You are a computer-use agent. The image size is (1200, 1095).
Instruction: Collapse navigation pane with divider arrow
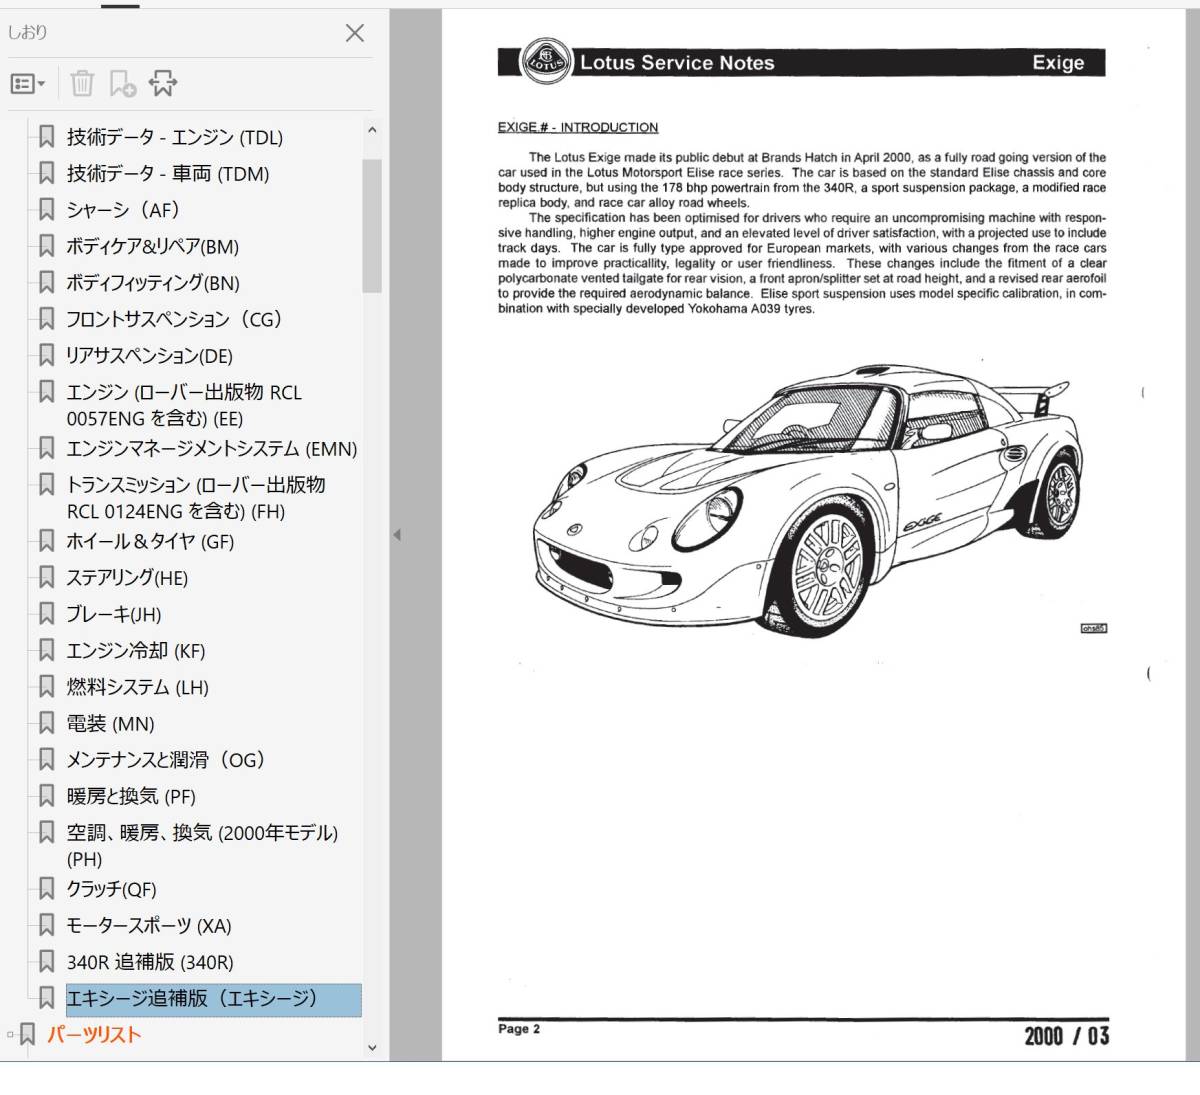[396, 535]
